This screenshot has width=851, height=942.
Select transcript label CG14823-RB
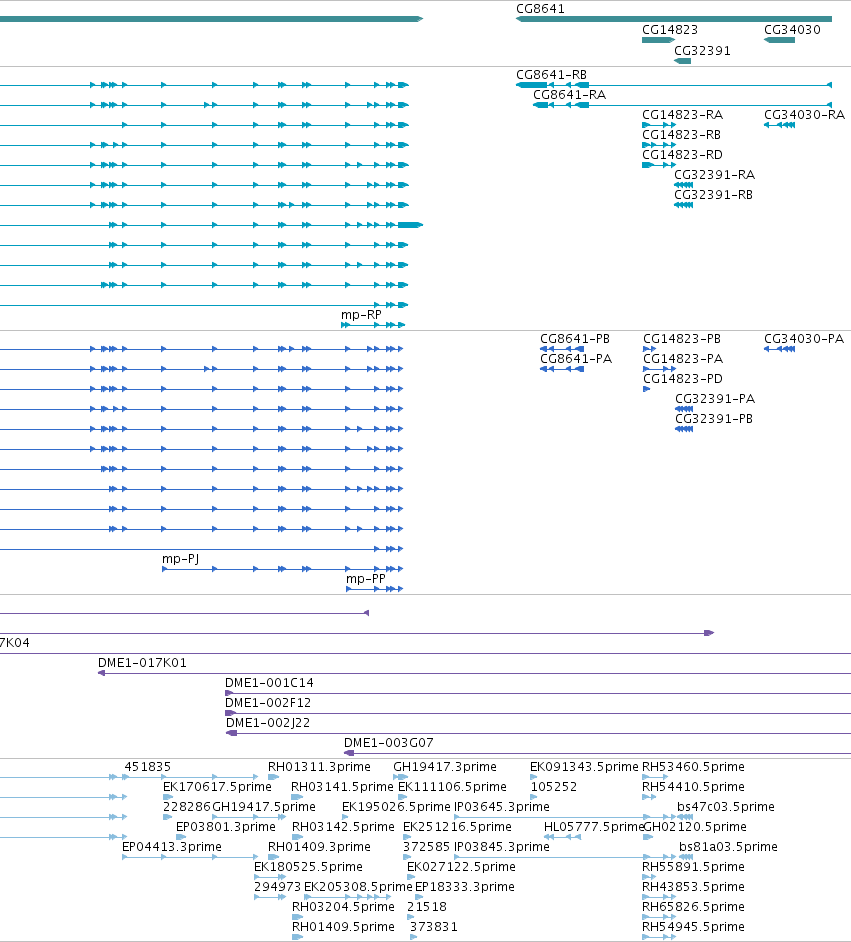pyautogui.click(x=681, y=135)
